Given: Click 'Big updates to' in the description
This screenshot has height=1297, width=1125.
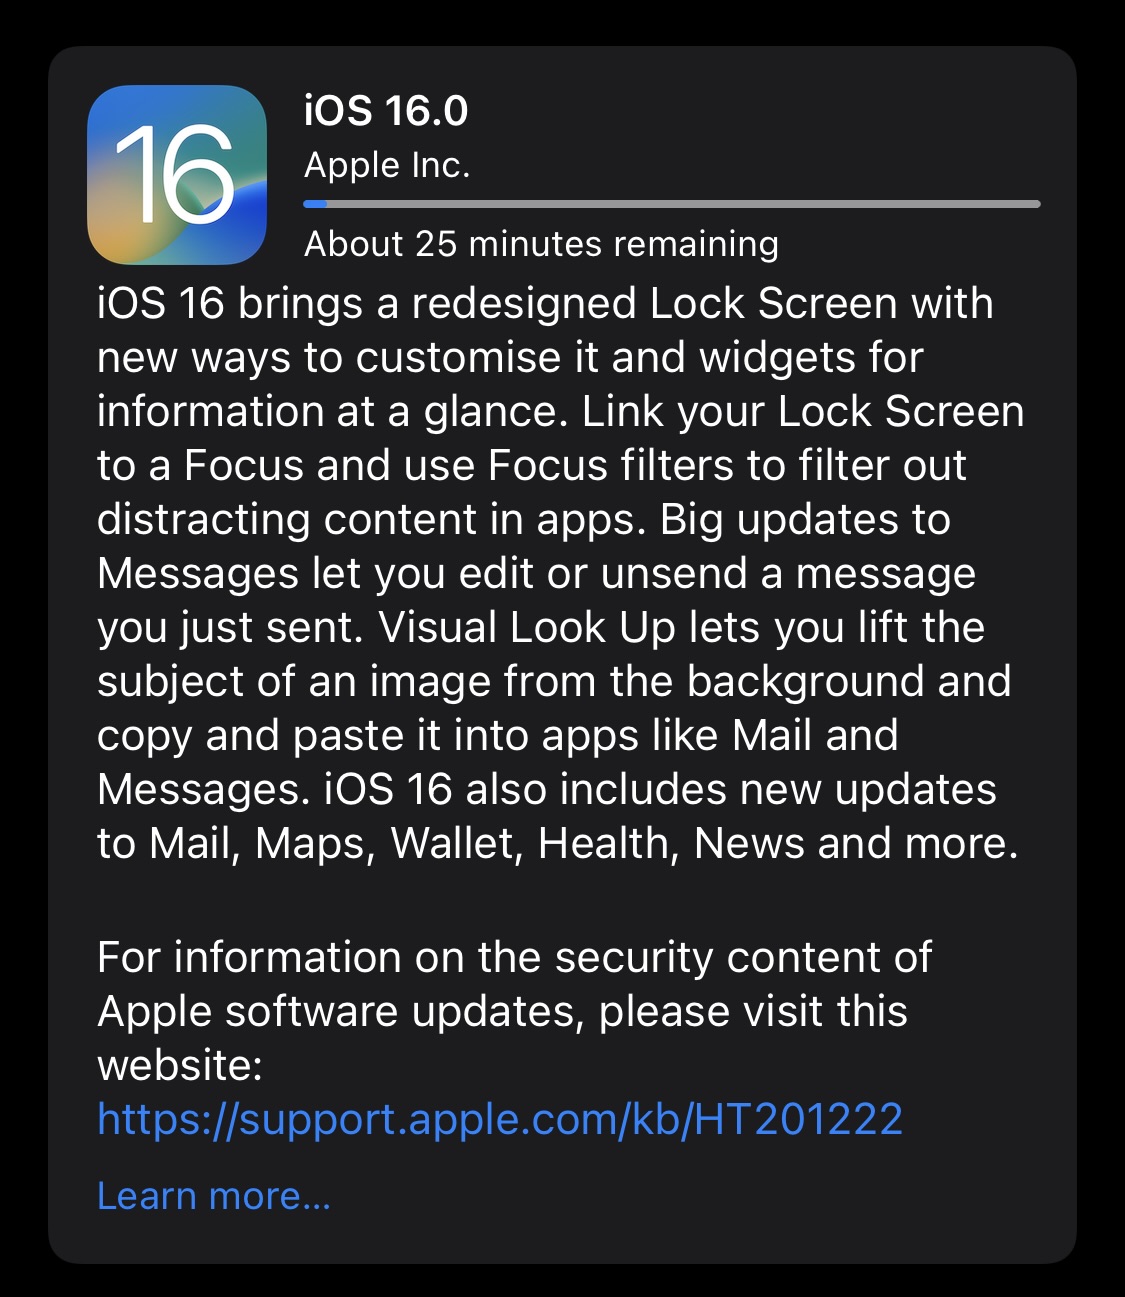Looking at the screenshot, I should [x=805, y=519].
